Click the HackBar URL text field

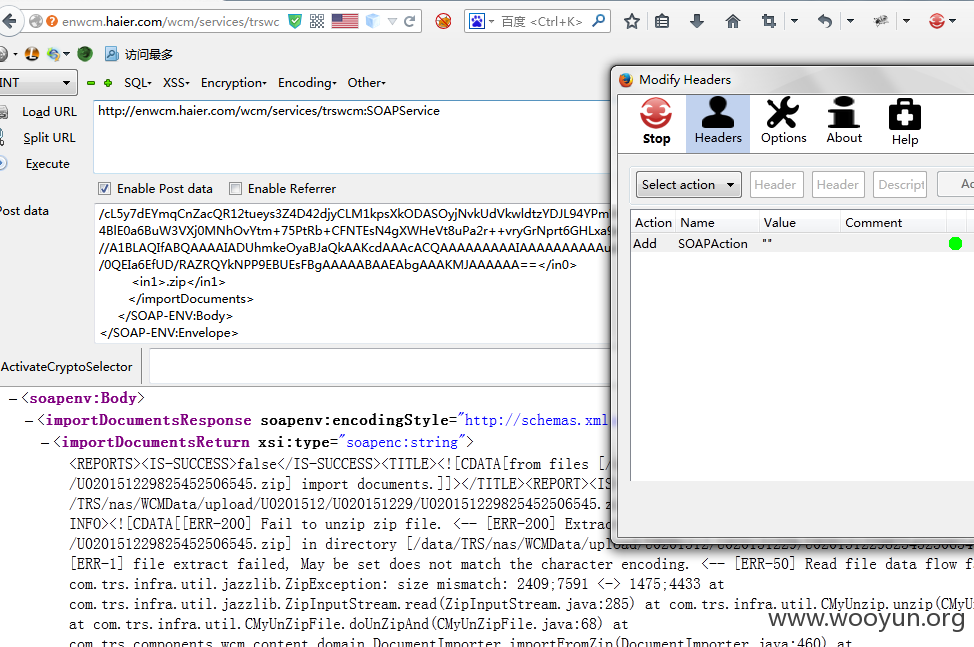[x=352, y=137]
